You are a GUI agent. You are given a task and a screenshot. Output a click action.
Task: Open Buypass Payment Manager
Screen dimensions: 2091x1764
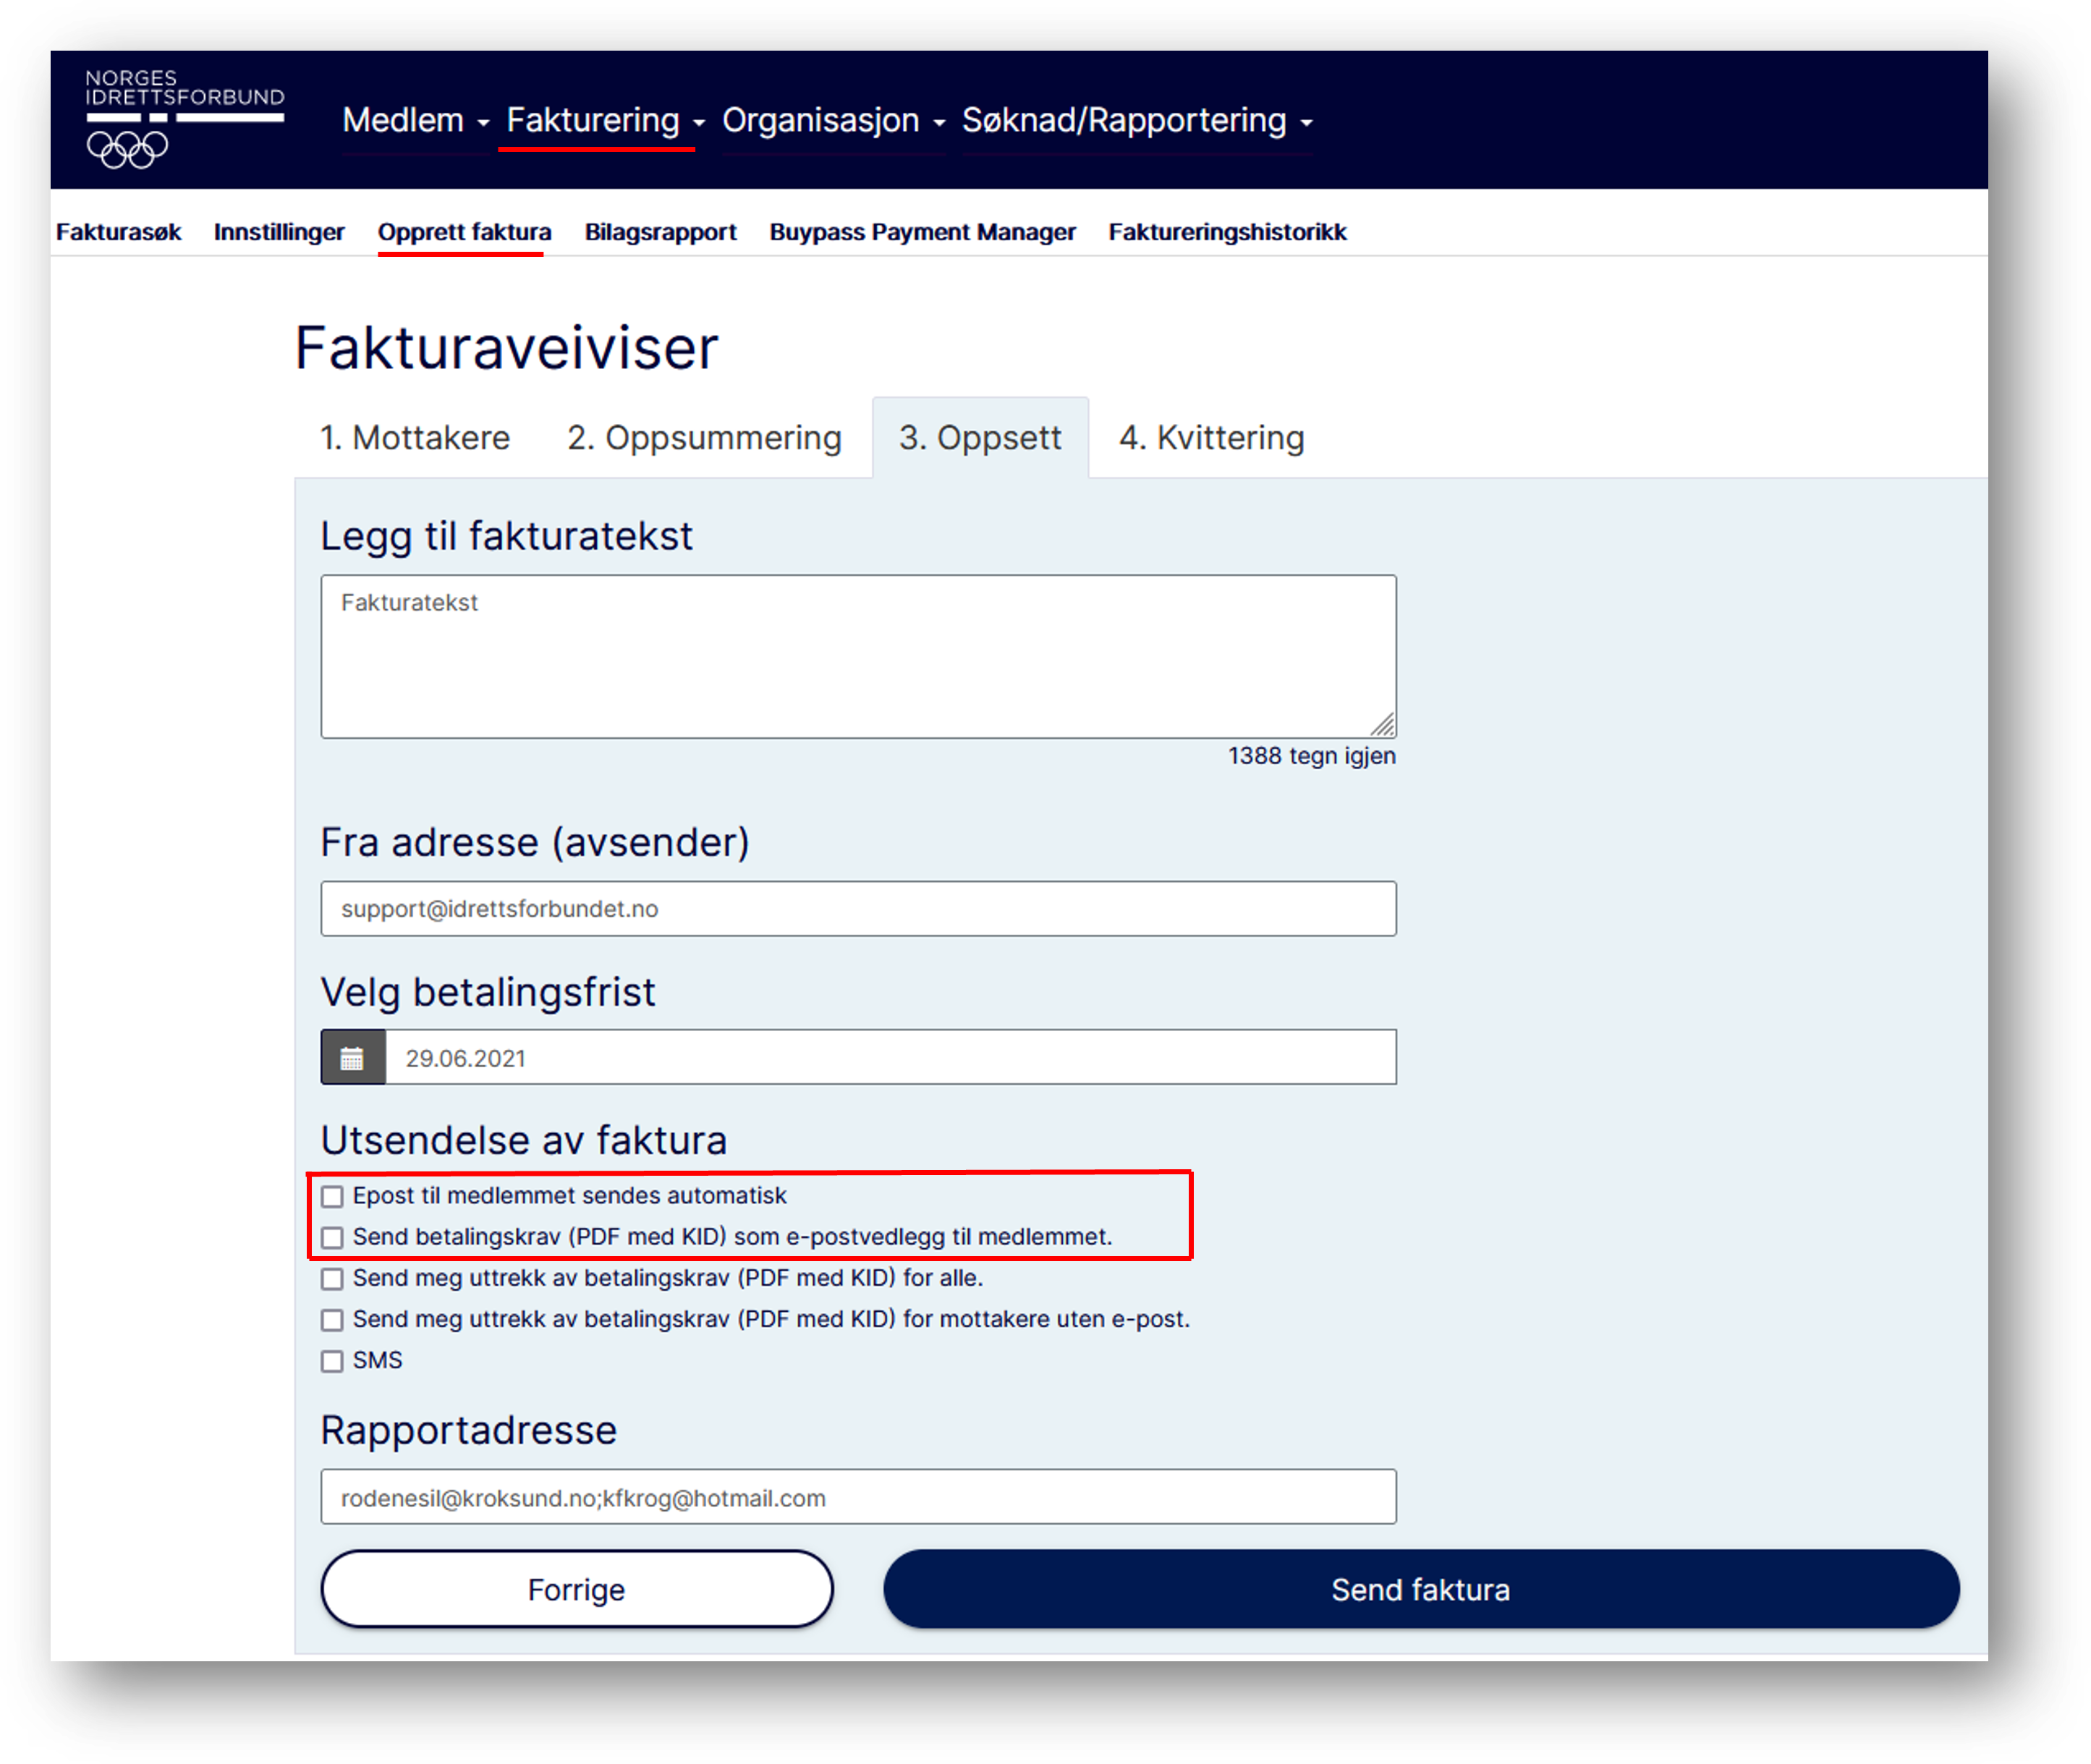pos(922,232)
